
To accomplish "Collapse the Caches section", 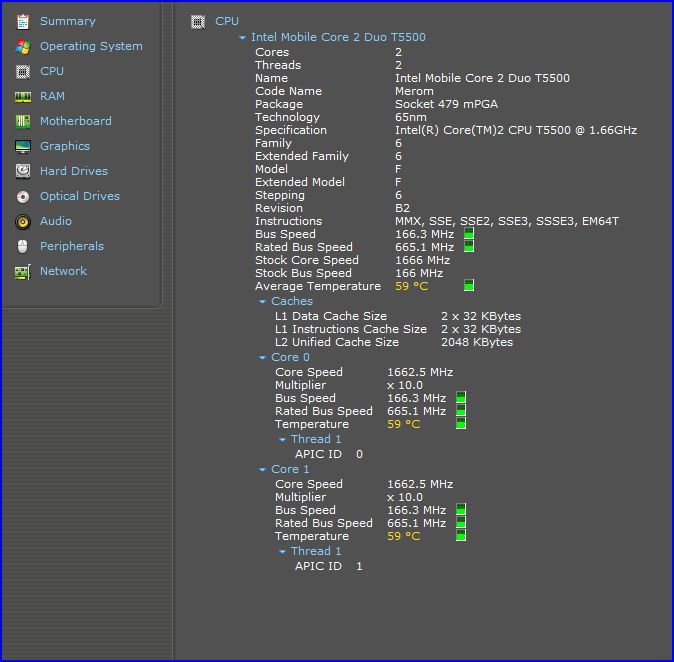I will 262,302.
